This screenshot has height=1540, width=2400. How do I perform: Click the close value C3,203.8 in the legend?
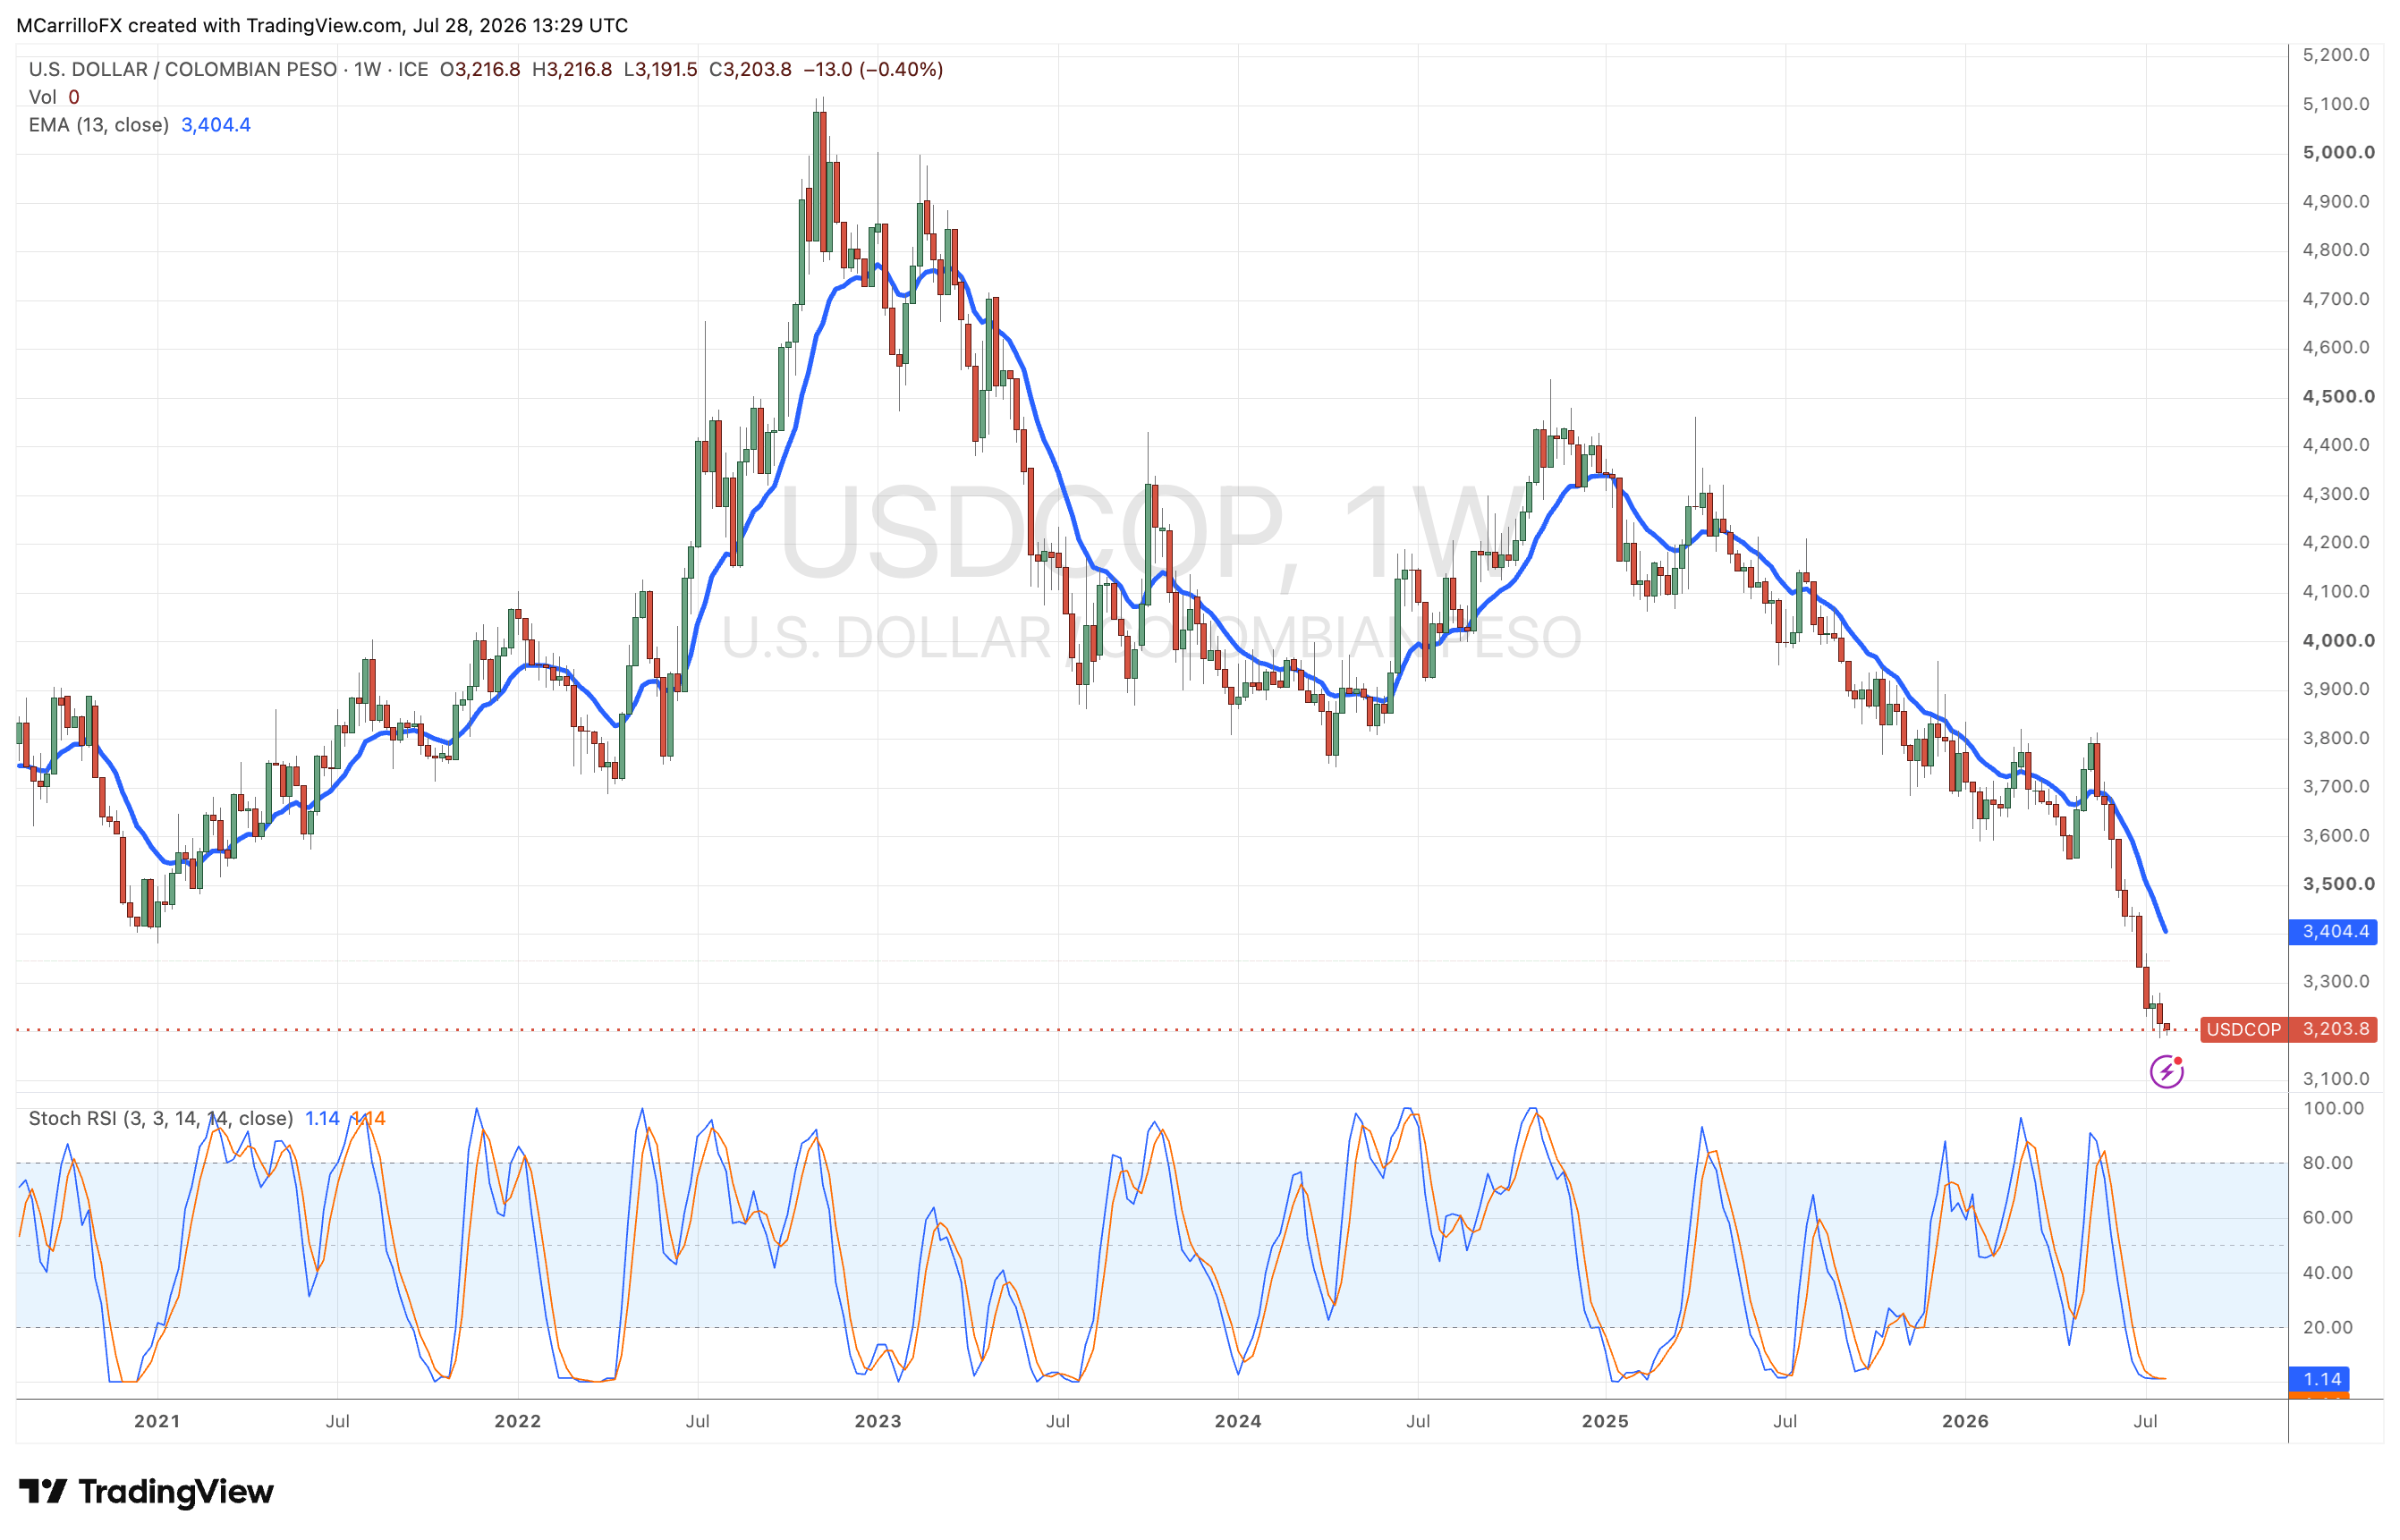750,69
